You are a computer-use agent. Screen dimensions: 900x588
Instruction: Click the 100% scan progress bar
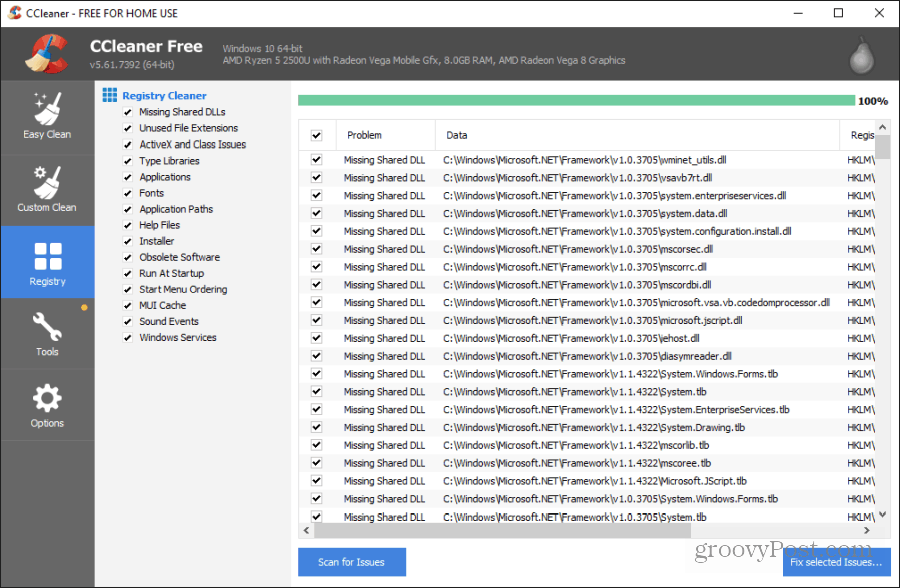point(576,100)
